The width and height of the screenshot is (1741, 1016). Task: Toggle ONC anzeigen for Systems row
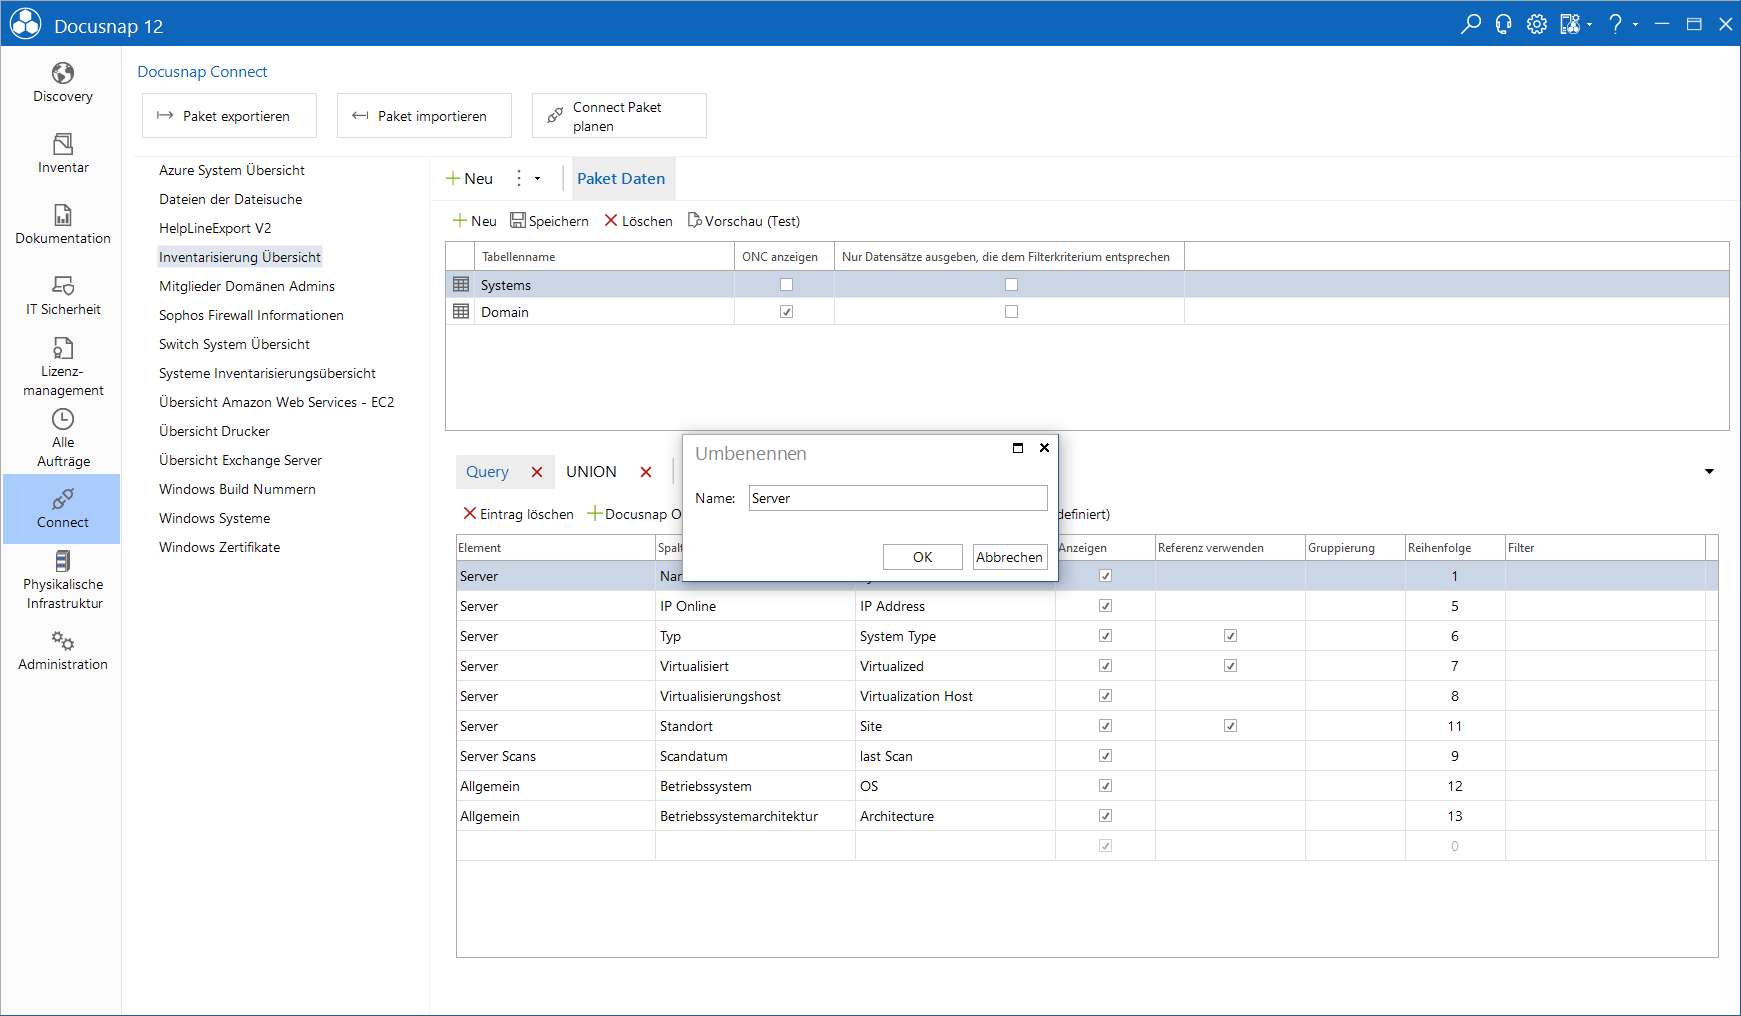pos(786,285)
